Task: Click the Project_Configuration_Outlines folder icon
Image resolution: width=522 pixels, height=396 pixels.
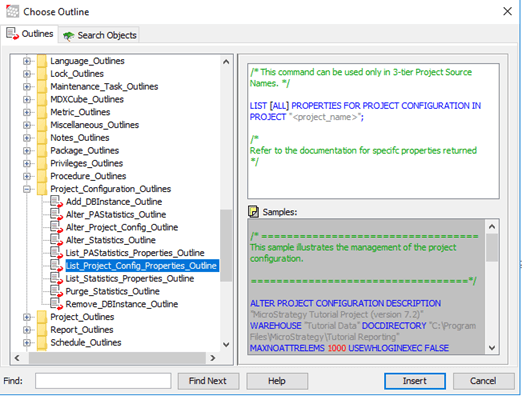Action: pyautogui.click(x=42, y=189)
